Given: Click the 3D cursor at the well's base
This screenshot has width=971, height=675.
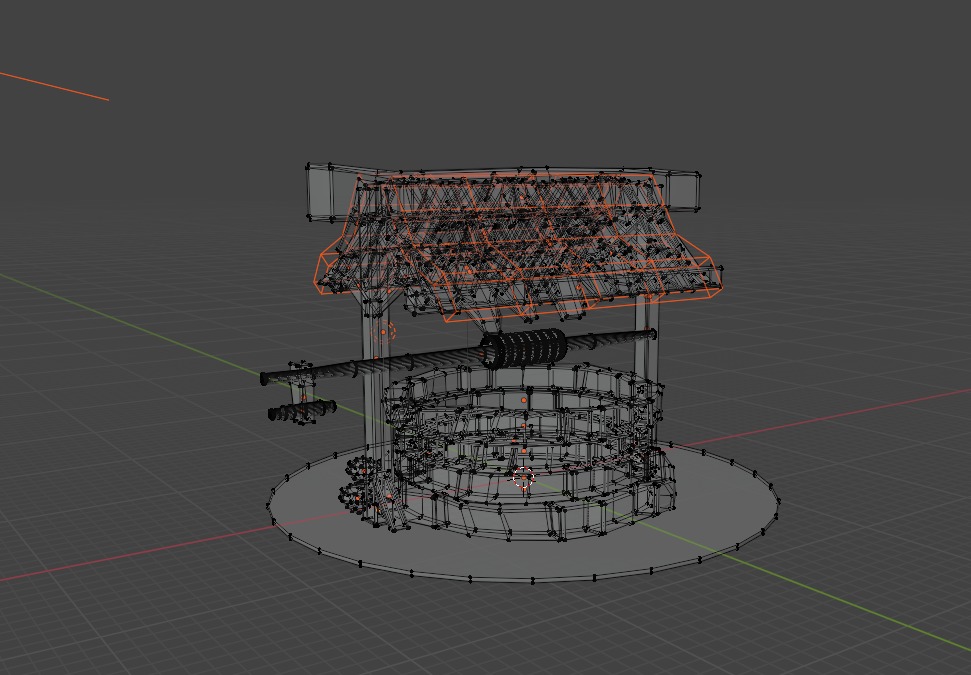Looking at the screenshot, I should [524, 478].
